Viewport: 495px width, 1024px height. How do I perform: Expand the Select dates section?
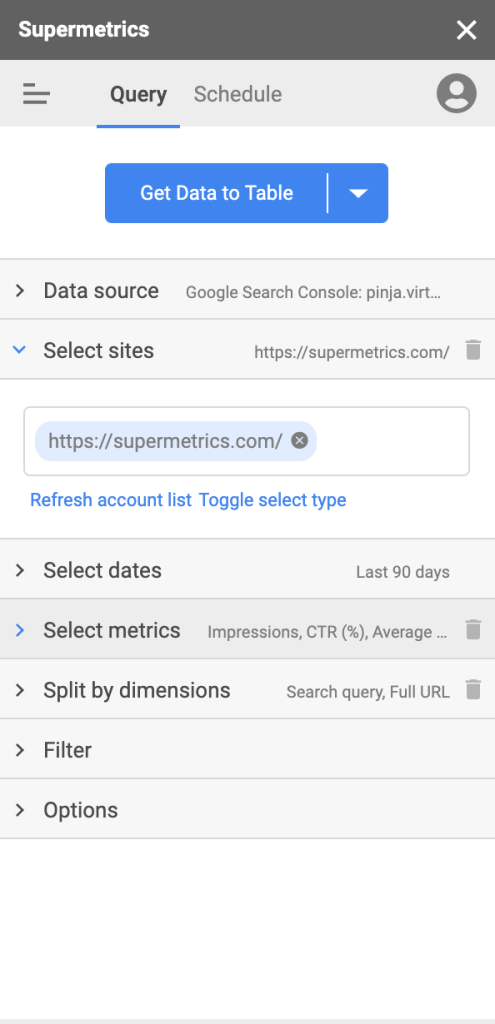[248, 569]
